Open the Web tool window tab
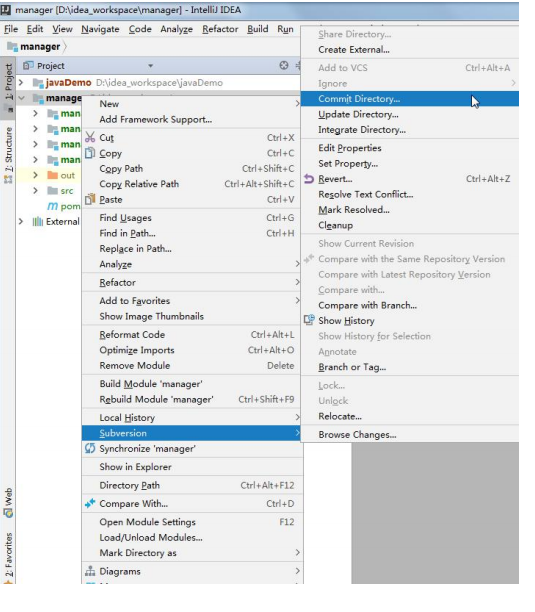Image resolution: width=535 pixels, height=612 pixels. 8,502
